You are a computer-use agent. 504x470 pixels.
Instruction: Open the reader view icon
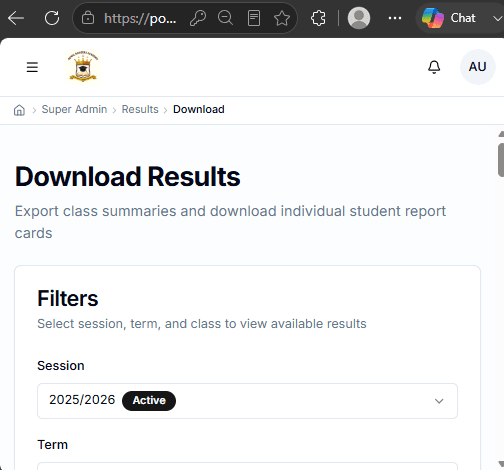tap(254, 18)
